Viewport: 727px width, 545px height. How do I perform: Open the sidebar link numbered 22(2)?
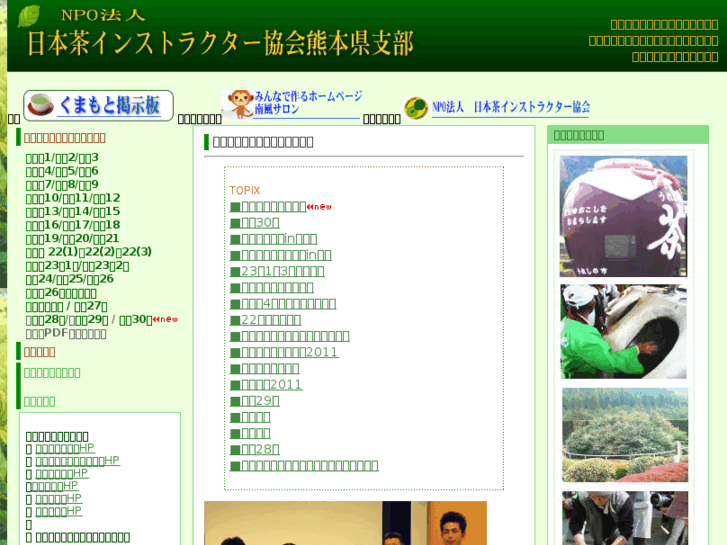point(98,252)
